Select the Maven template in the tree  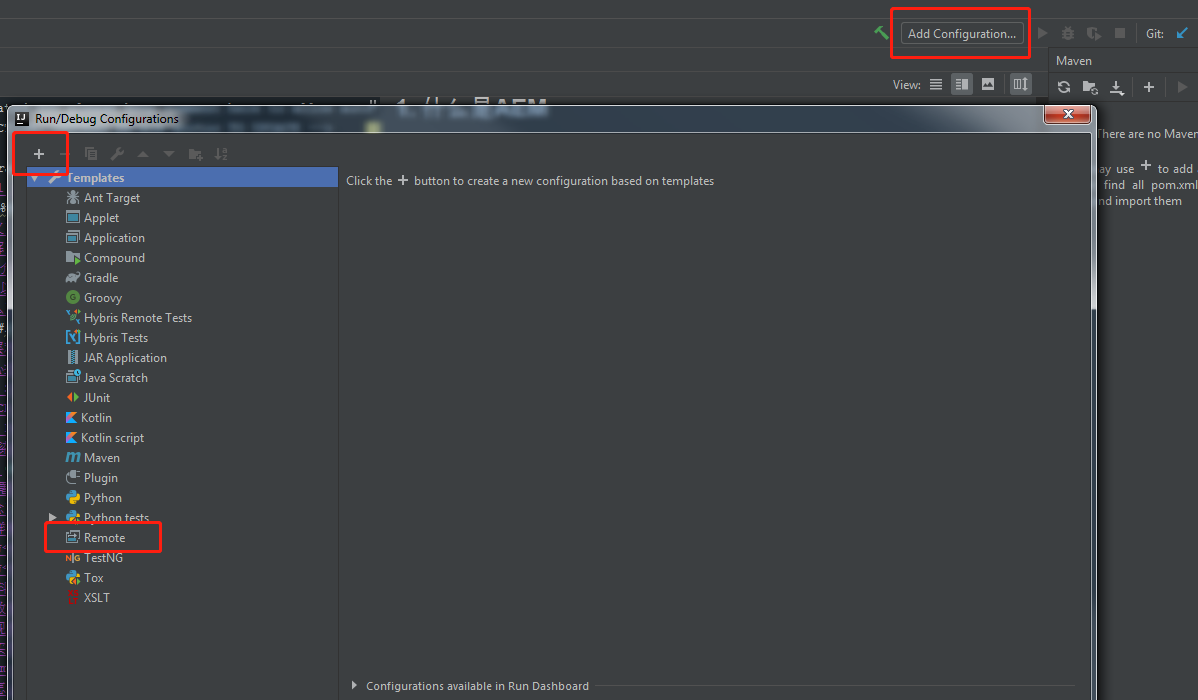pos(102,457)
